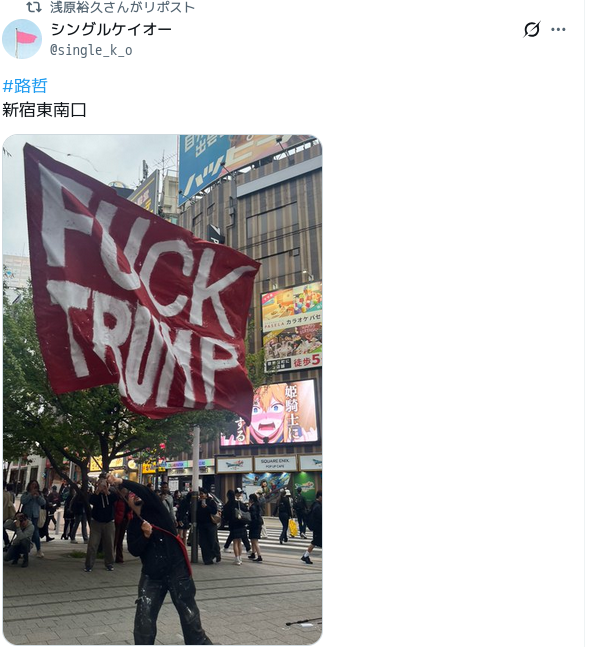Open the three-dot more options menu
This screenshot has width=610, height=647.
pyautogui.click(x=558, y=29)
